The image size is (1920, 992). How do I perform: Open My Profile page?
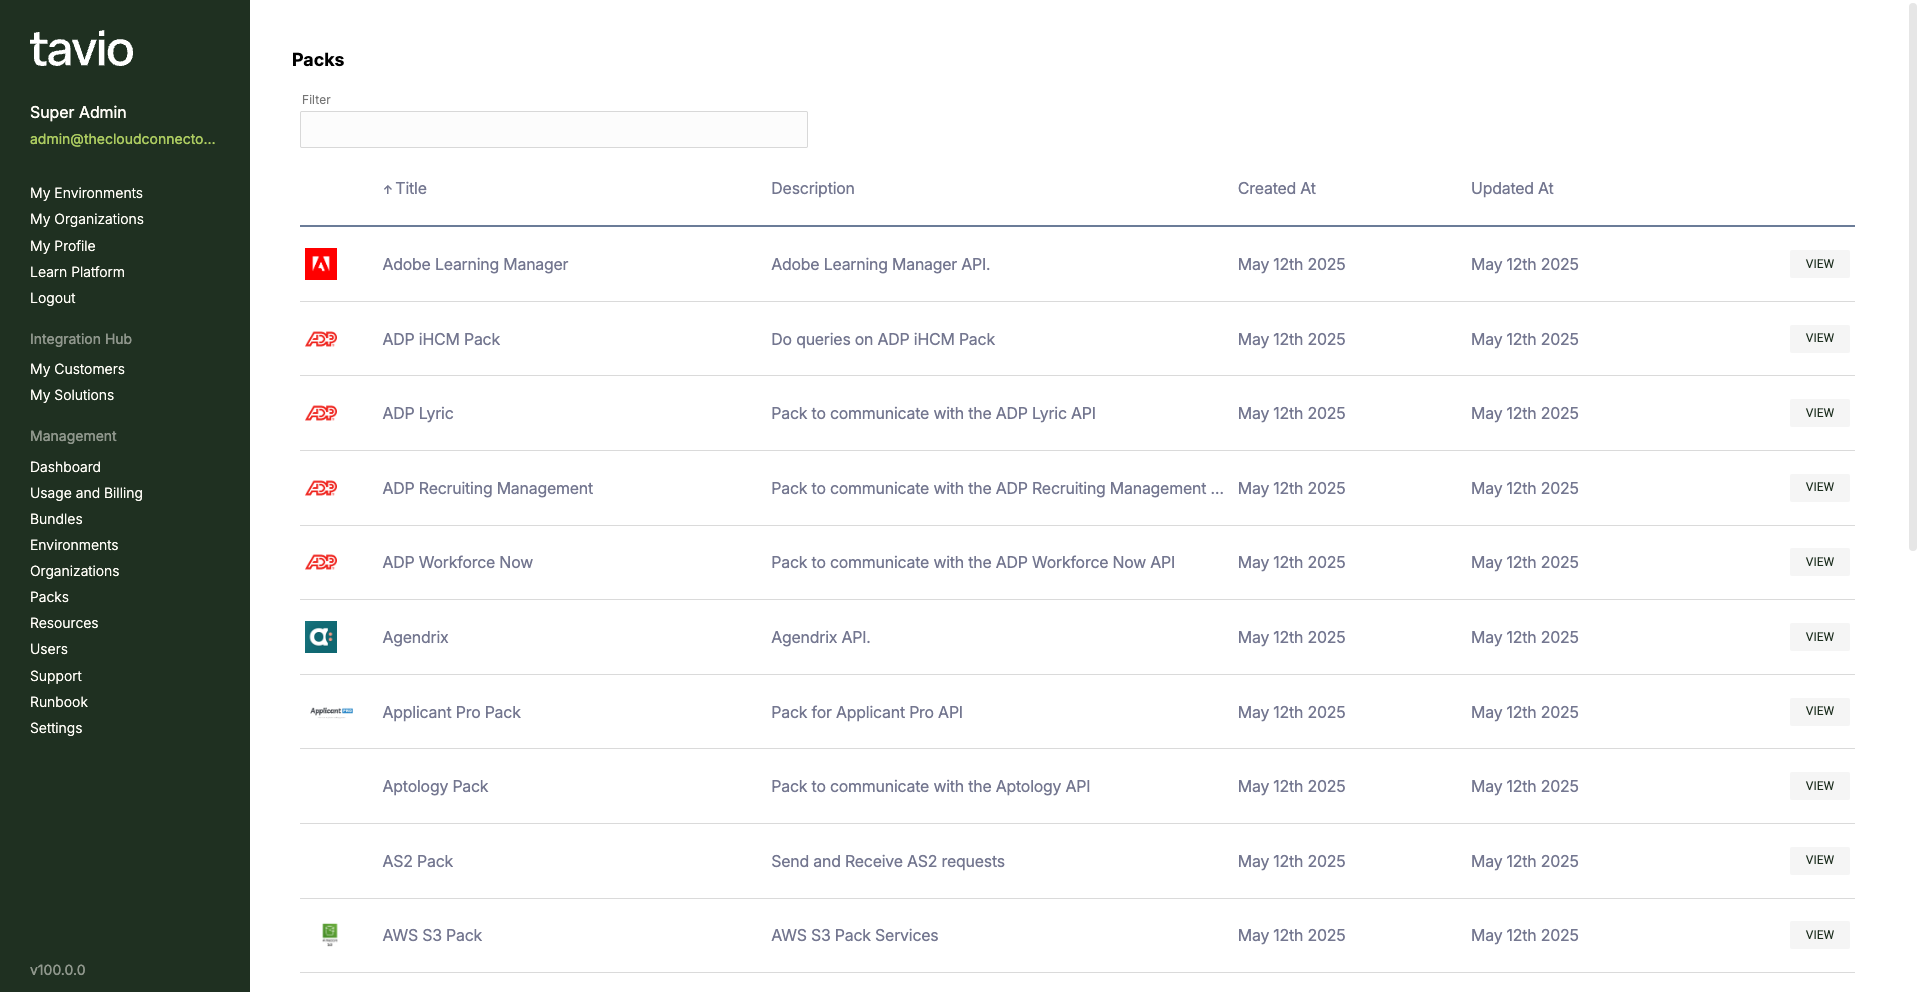(x=63, y=246)
